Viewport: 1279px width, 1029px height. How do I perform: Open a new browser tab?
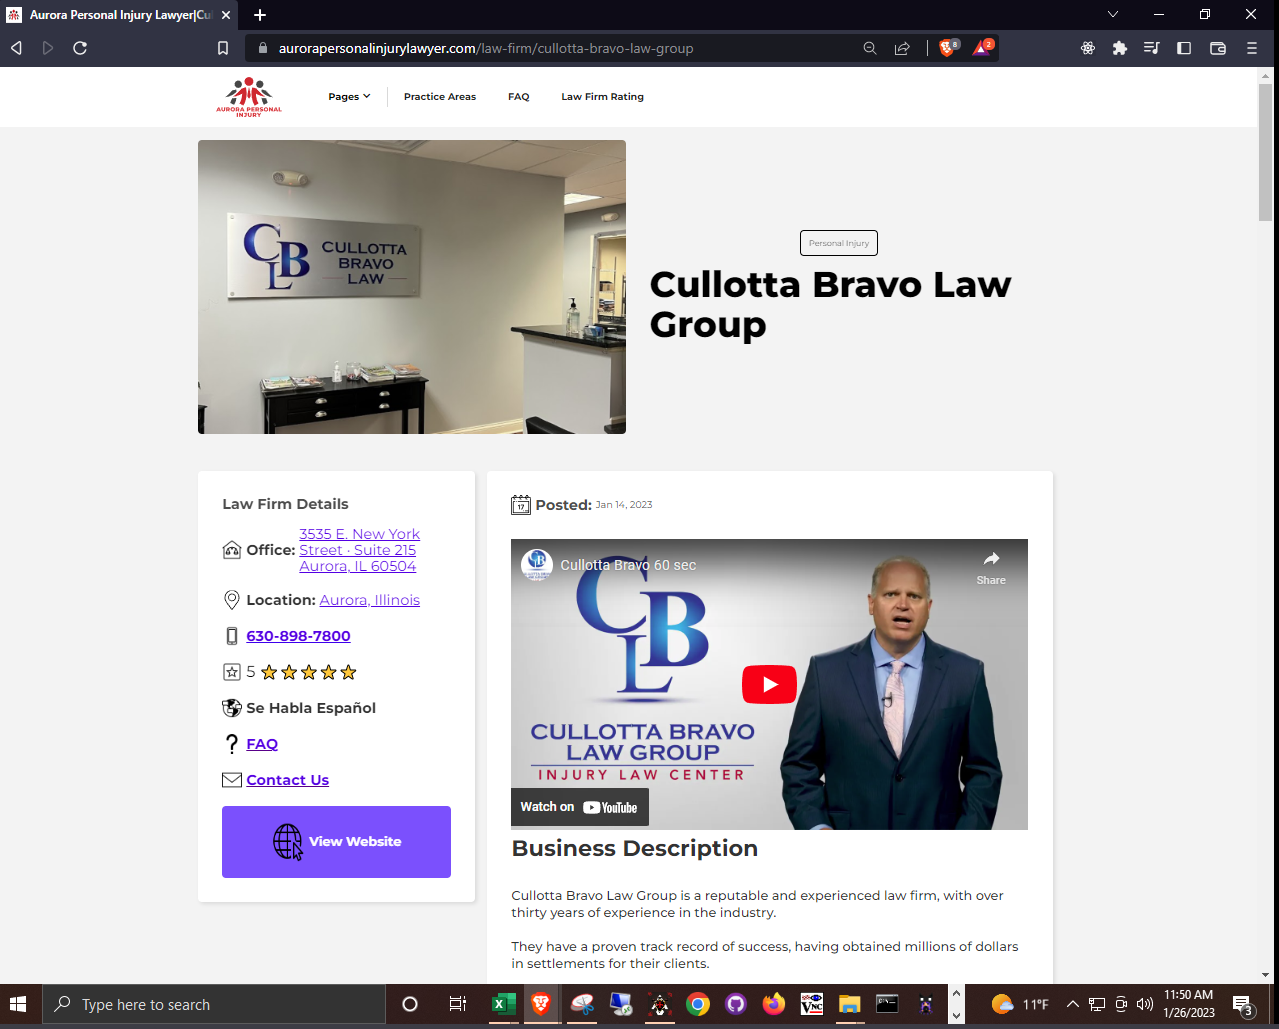[260, 15]
